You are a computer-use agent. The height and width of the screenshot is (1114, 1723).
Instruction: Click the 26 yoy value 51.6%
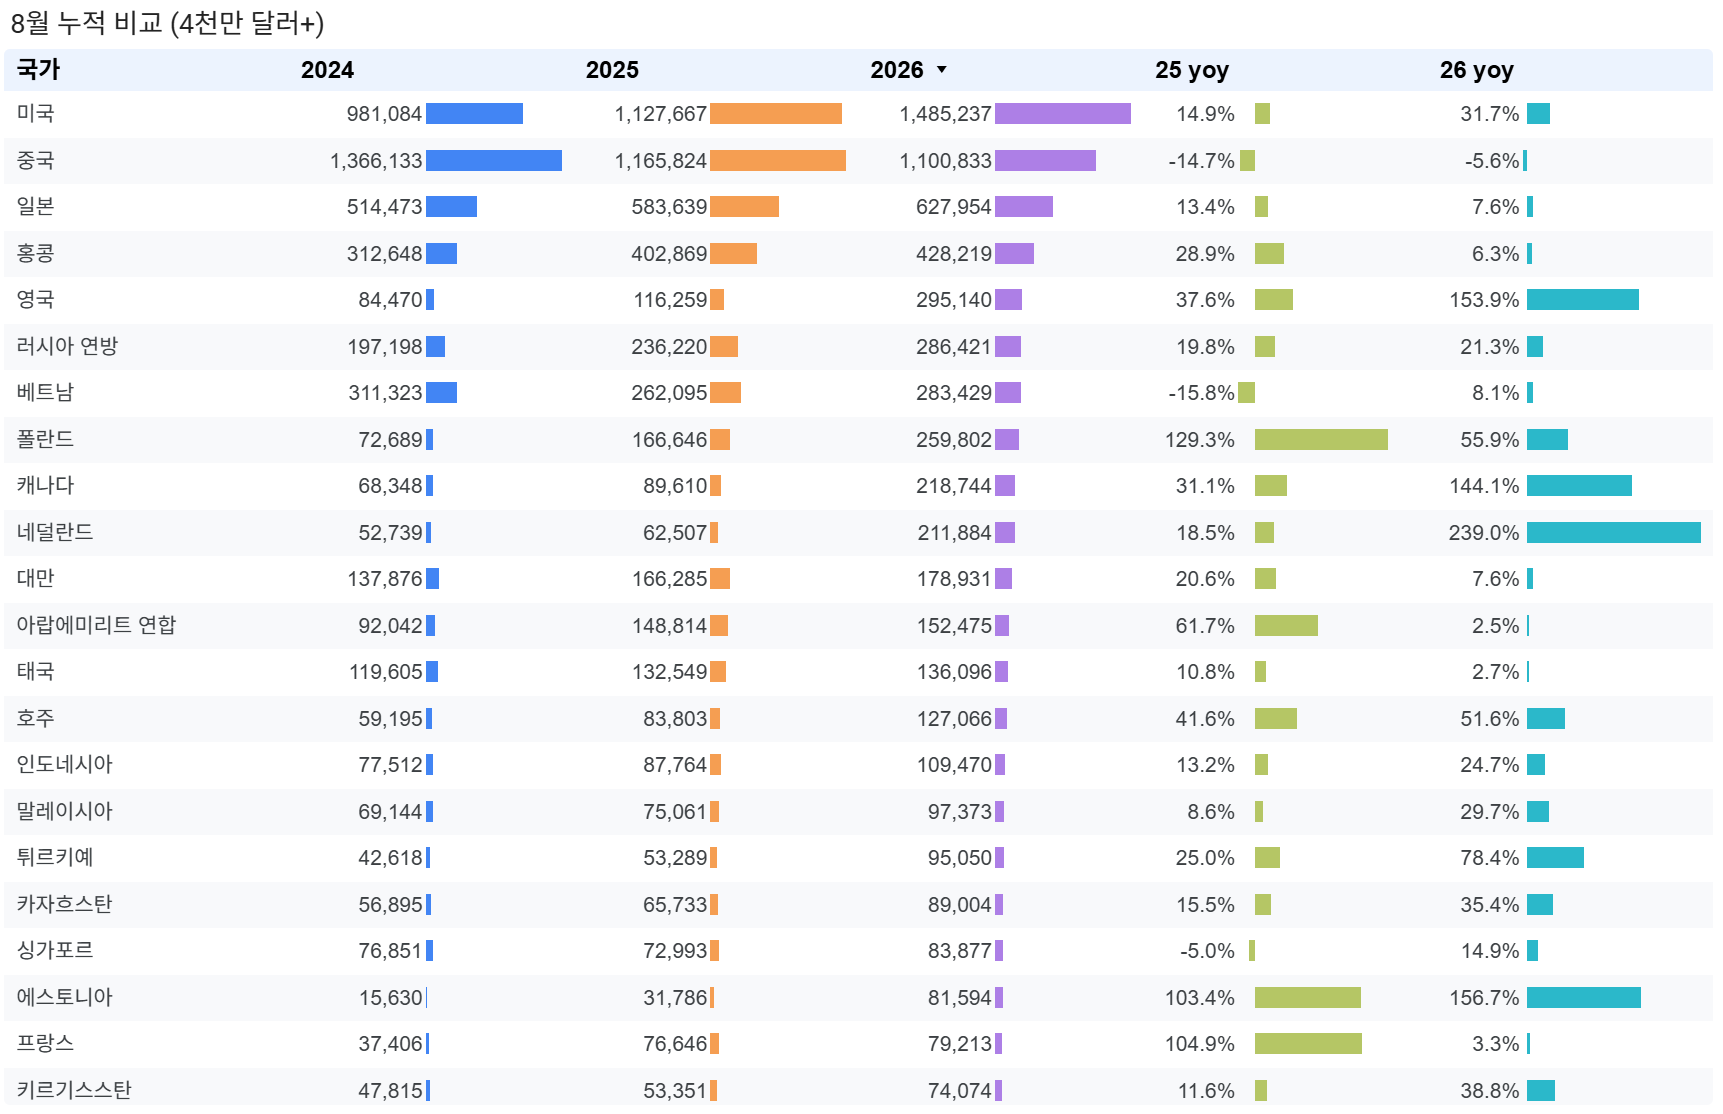tap(1490, 719)
